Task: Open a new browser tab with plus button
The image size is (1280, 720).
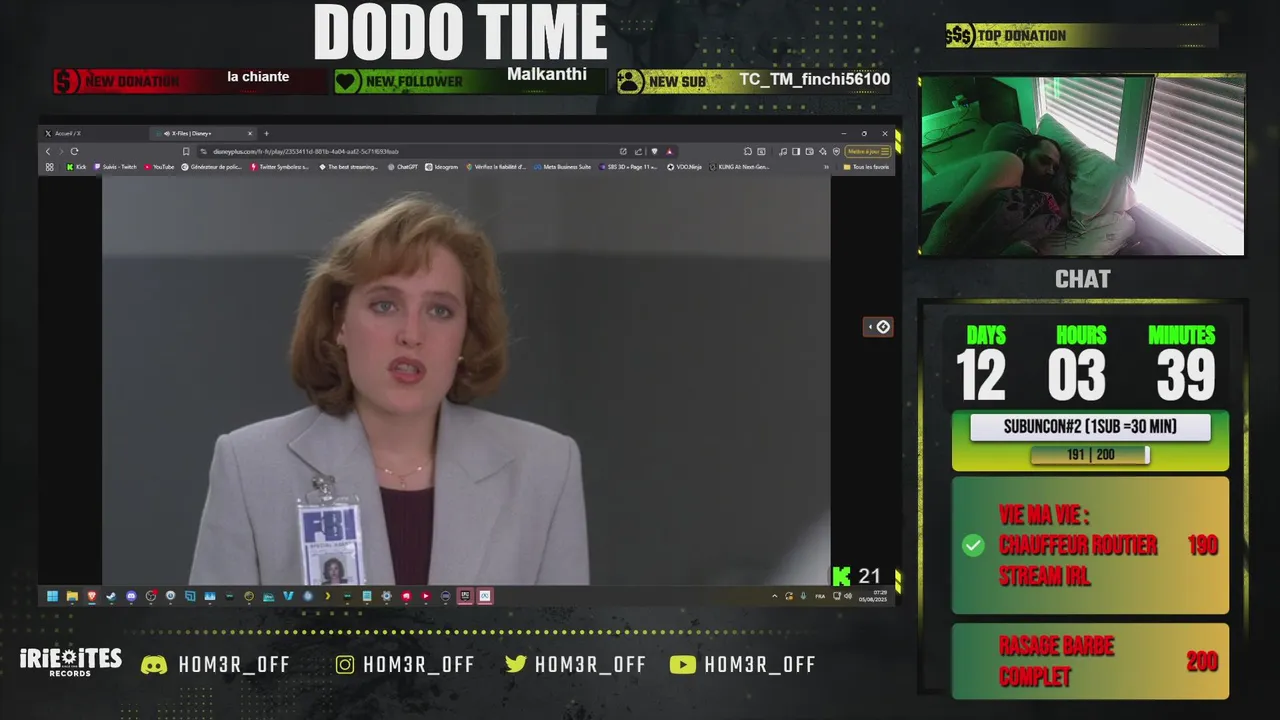Action: [x=266, y=133]
